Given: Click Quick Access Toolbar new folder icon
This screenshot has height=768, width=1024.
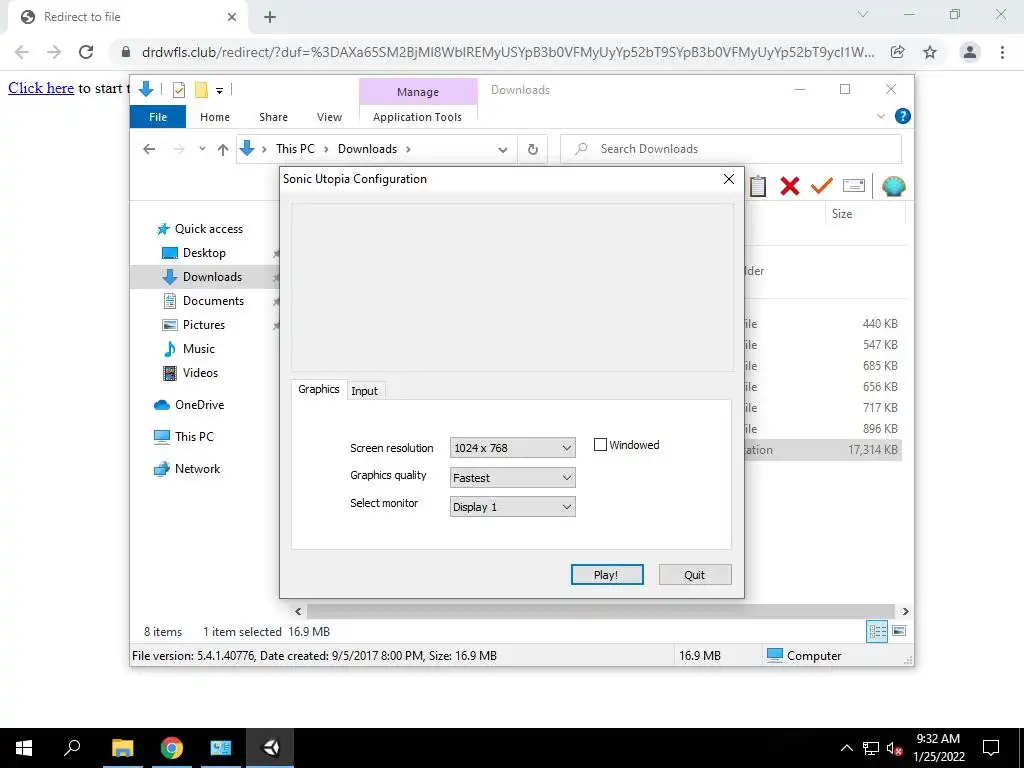Looking at the screenshot, I should pyautogui.click(x=201, y=90).
